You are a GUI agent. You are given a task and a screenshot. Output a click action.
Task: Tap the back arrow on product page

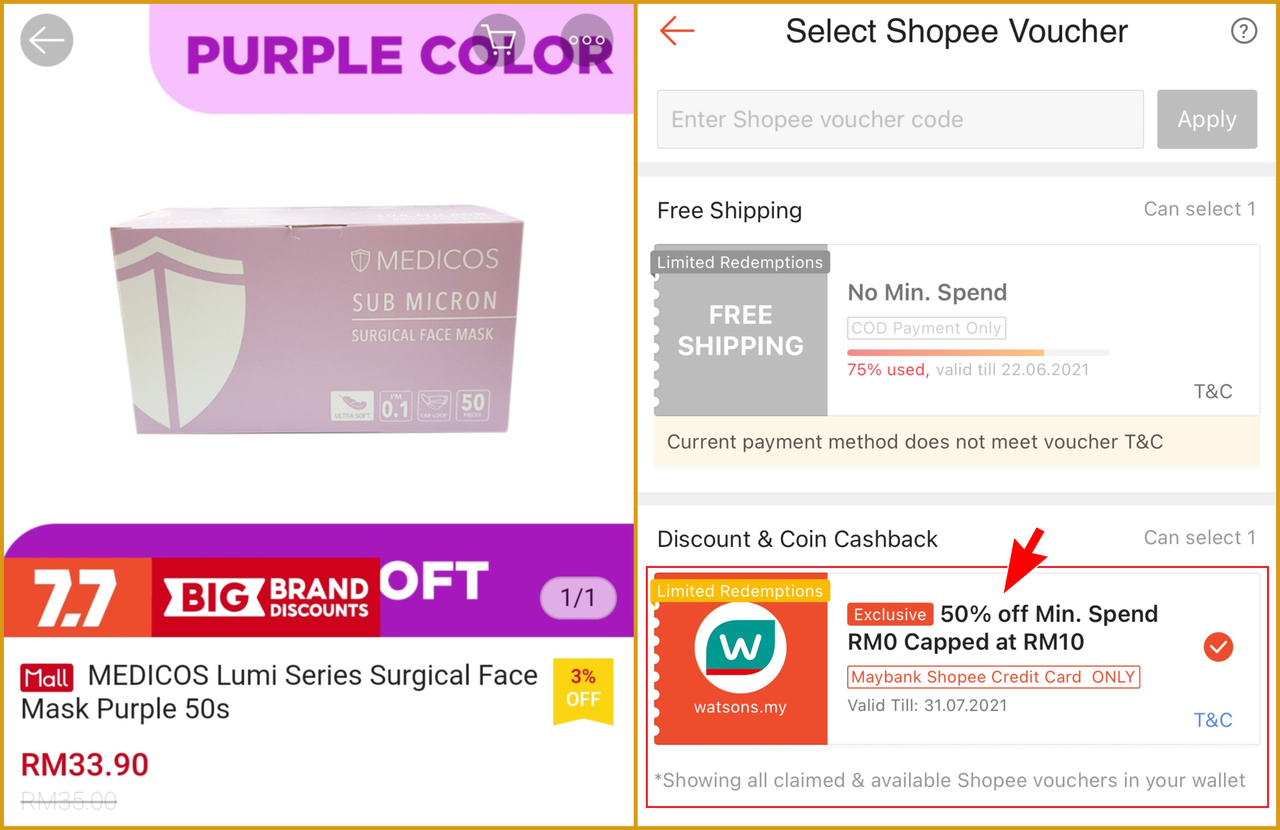(47, 41)
